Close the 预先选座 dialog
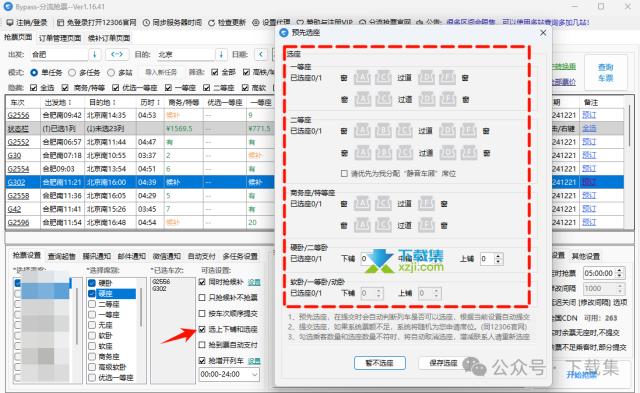The height and width of the screenshot is (393, 640). [x=543, y=33]
